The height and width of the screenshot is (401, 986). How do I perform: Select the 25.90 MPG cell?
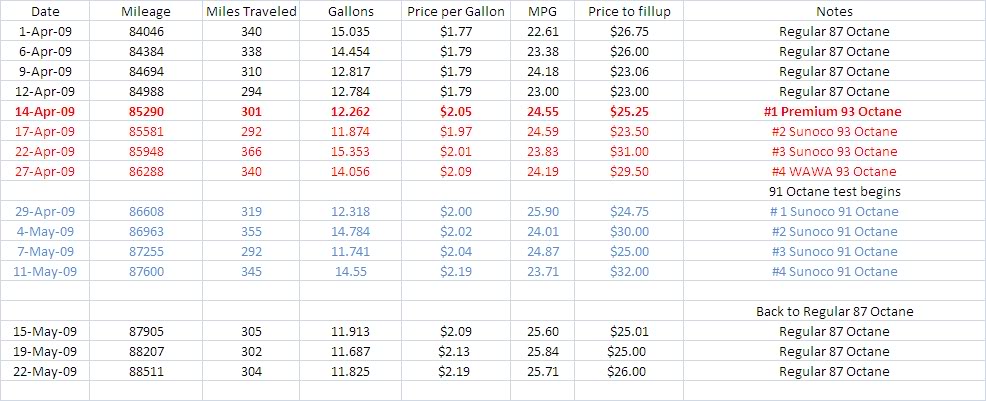tap(543, 211)
